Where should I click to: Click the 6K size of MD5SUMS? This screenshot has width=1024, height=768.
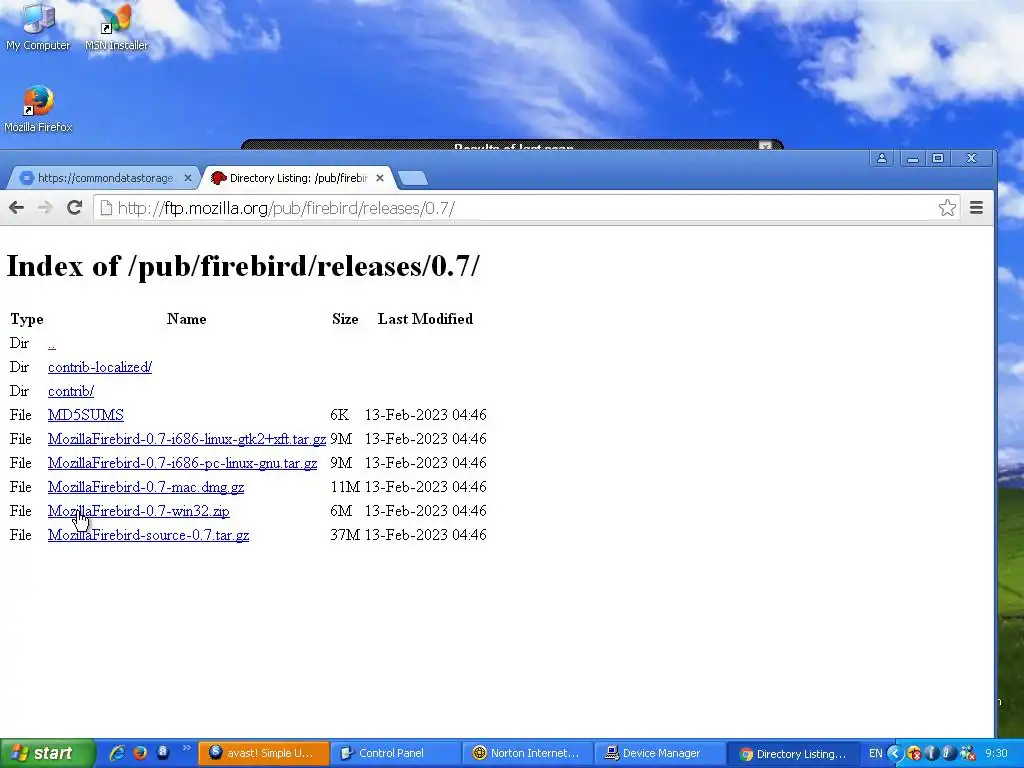pyautogui.click(x=340, y=415)
